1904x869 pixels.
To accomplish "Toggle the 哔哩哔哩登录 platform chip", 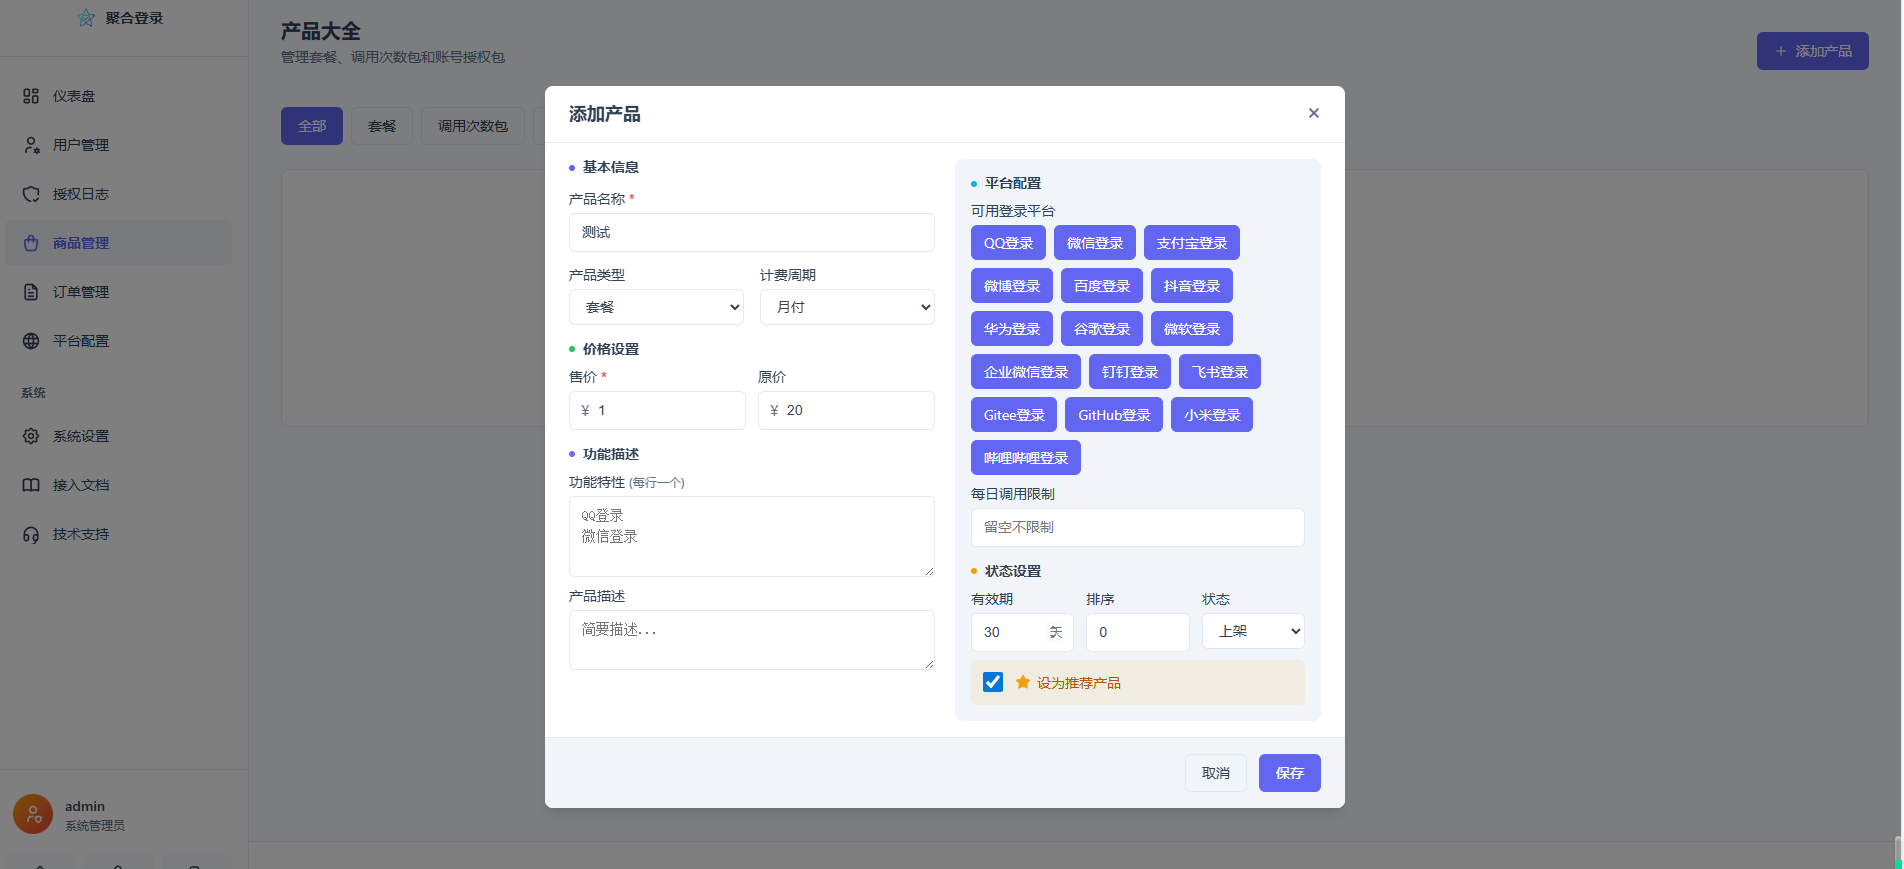I will (x=1026, y=458).
